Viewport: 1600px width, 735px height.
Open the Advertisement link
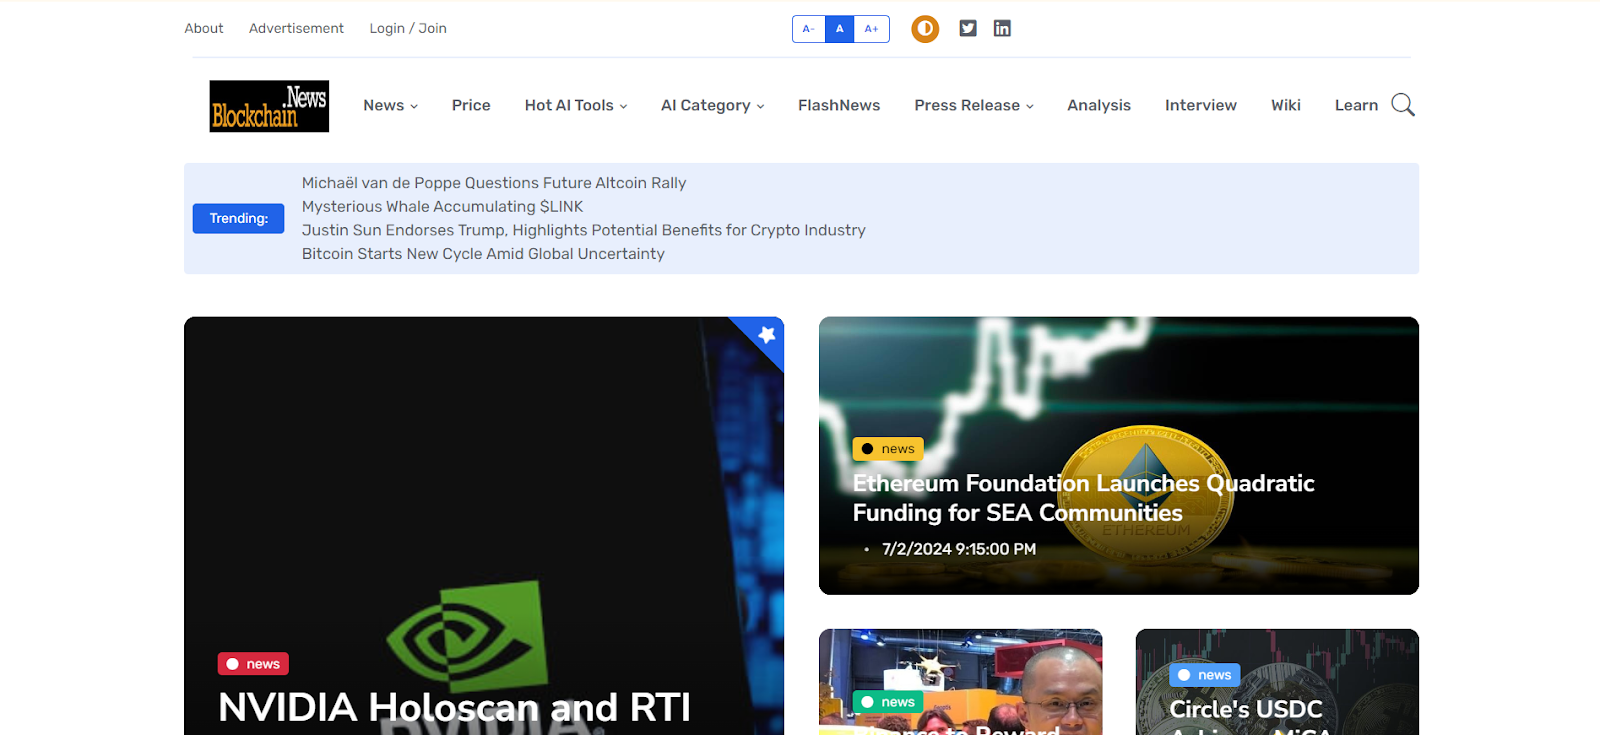pos(296,28)
